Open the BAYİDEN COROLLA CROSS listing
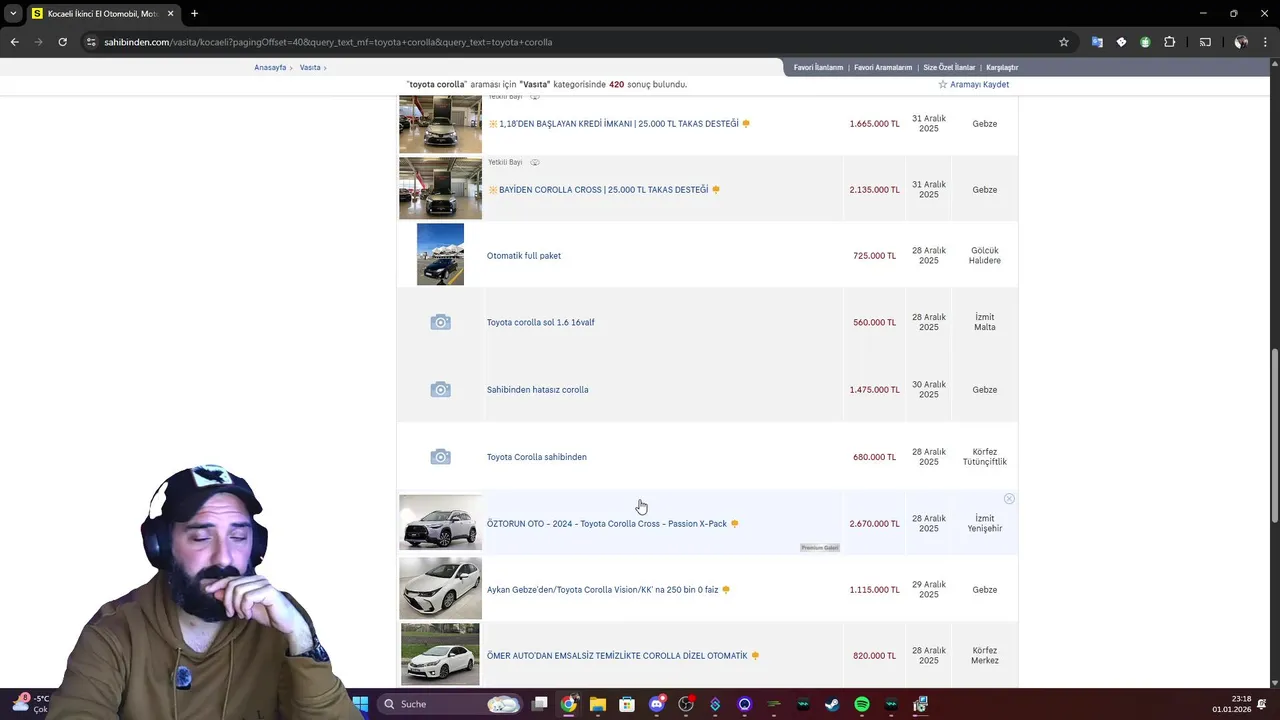The width and height of the screenshot is (1280, 720). pos(603,190)
